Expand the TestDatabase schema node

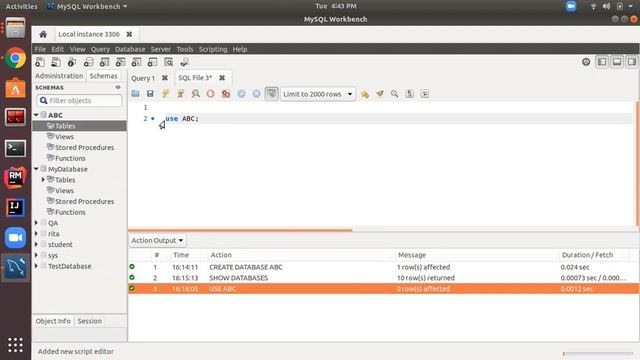point(36,266)
